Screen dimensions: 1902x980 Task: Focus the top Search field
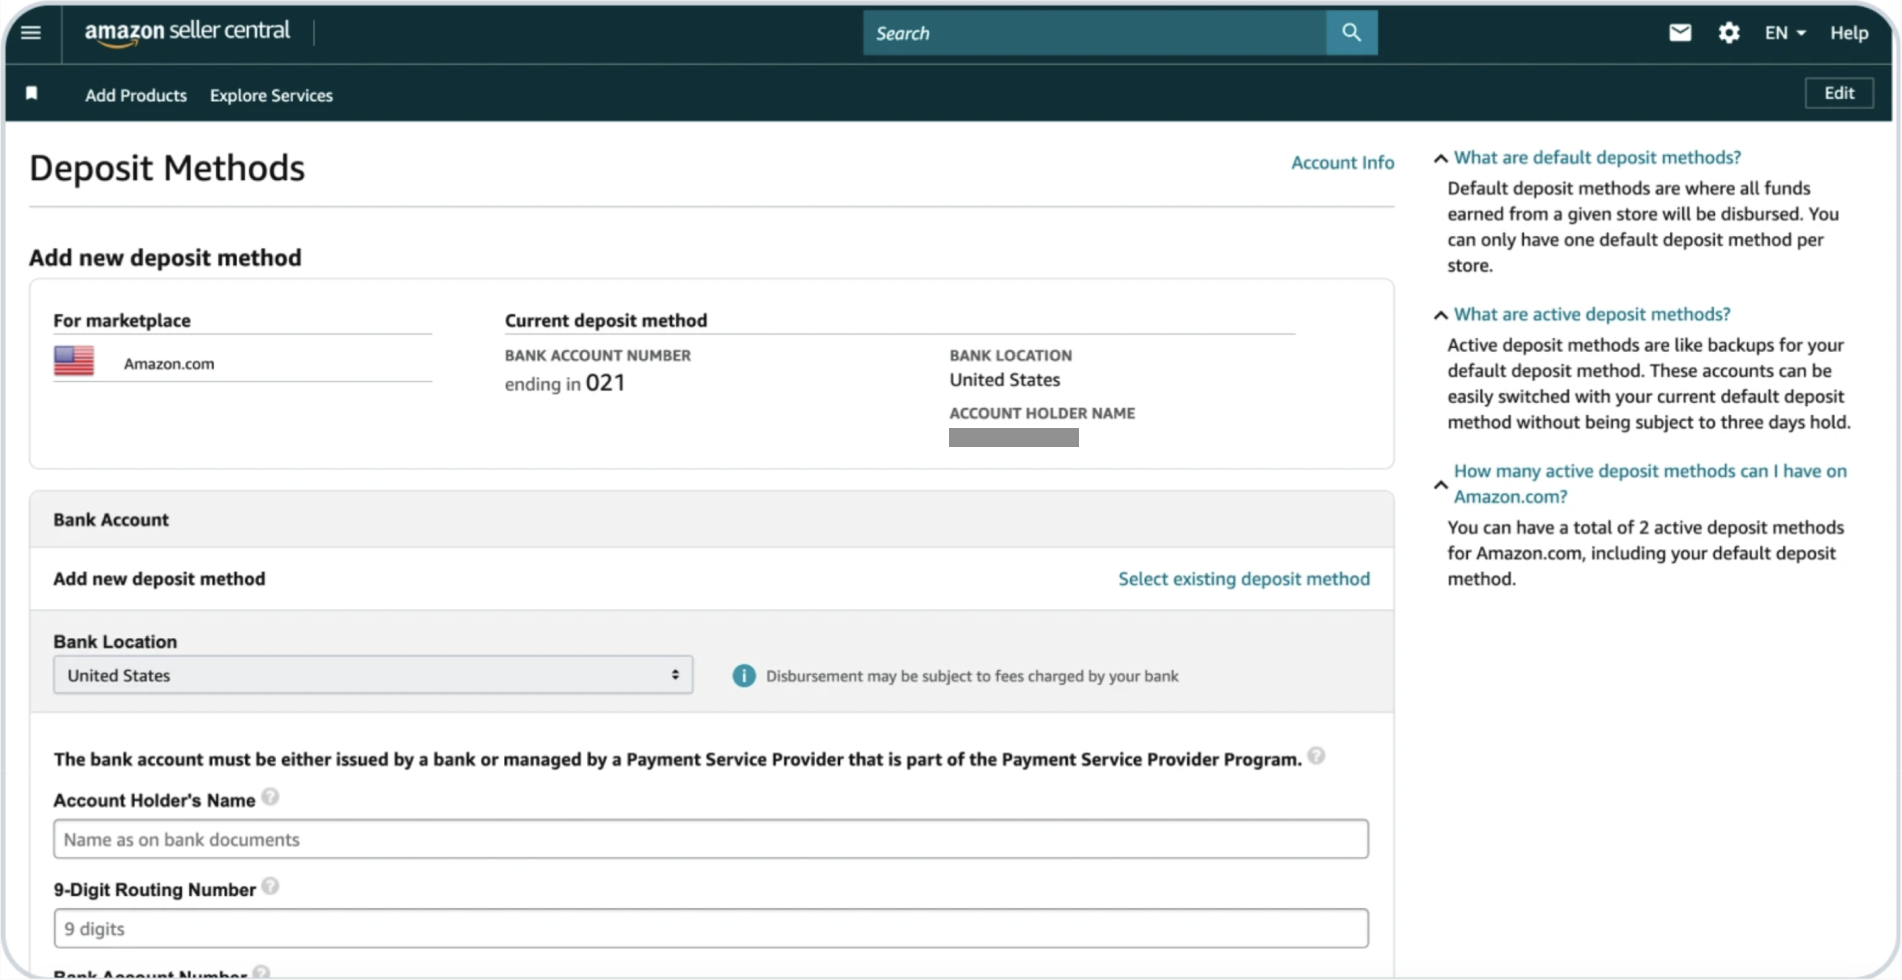pyautogui.click(x=1095, y=33)
